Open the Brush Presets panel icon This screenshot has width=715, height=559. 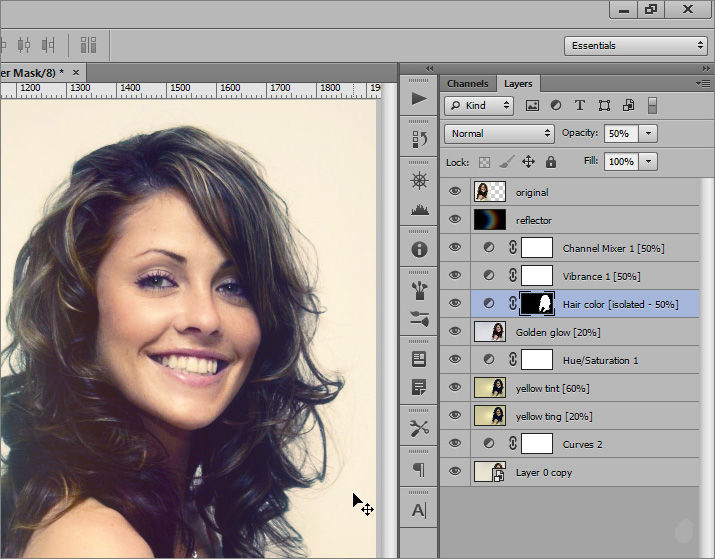coord(419,290)
